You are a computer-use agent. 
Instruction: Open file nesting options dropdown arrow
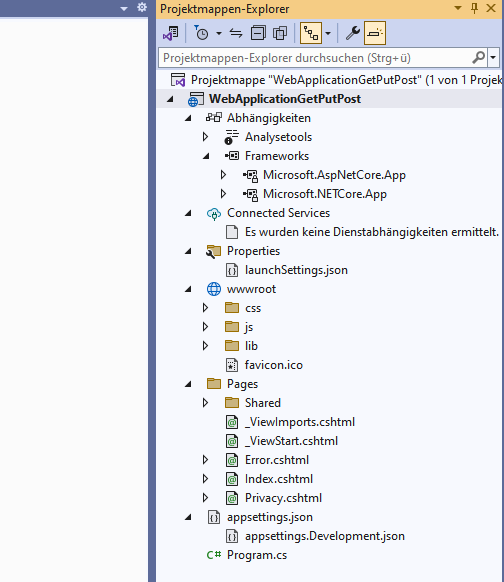328,33
